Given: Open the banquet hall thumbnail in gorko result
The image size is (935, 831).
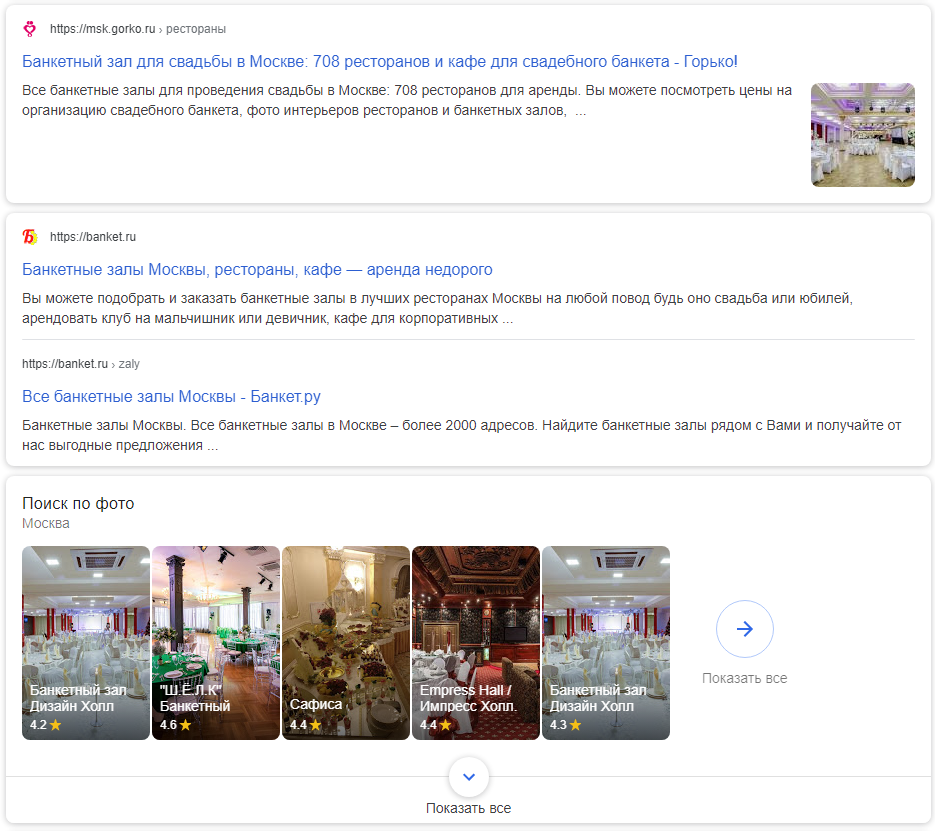Looking at the screenshot, I should pyautogui.click(x=862, y=135).
